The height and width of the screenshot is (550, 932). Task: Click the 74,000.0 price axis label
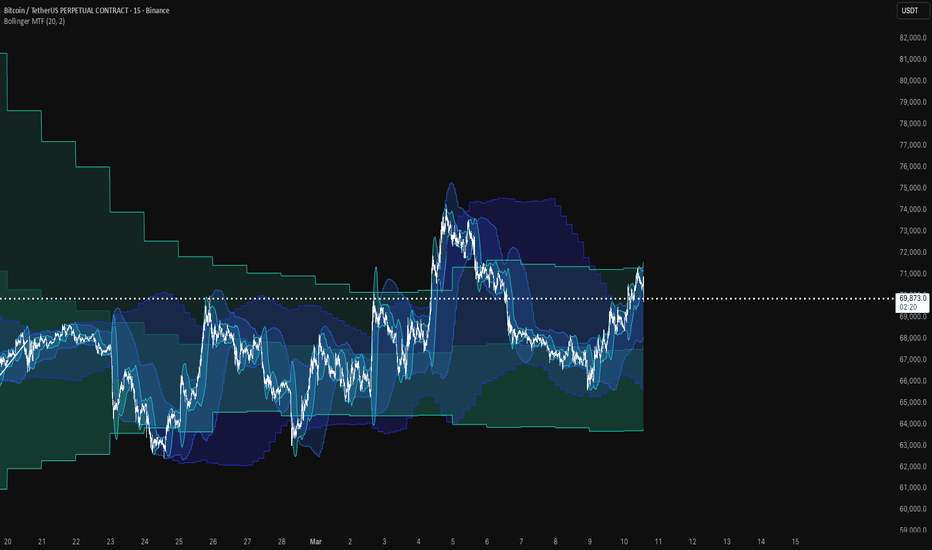click(x=912, y=209)
